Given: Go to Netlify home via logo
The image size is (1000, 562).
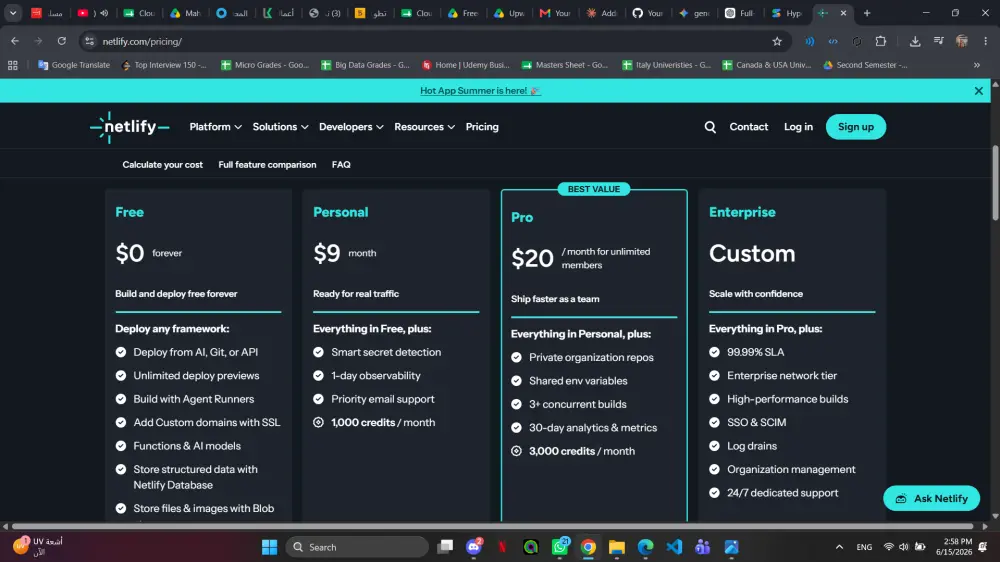Looking at the screenshot, I should point(129,127).
